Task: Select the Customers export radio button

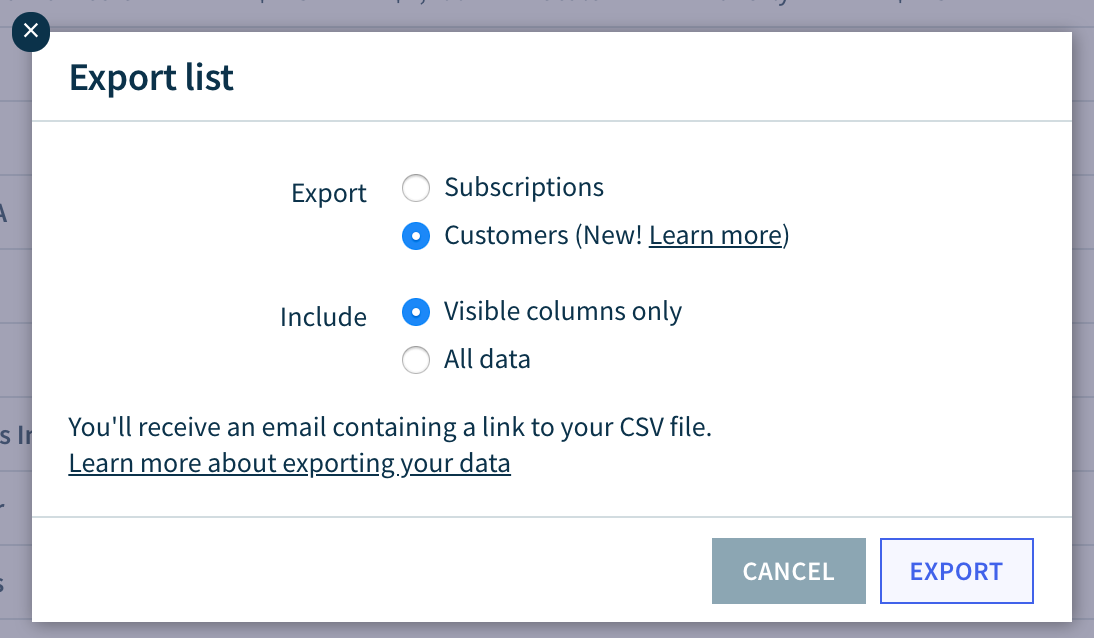Action: pyautogui.click(x=416, y=236)
